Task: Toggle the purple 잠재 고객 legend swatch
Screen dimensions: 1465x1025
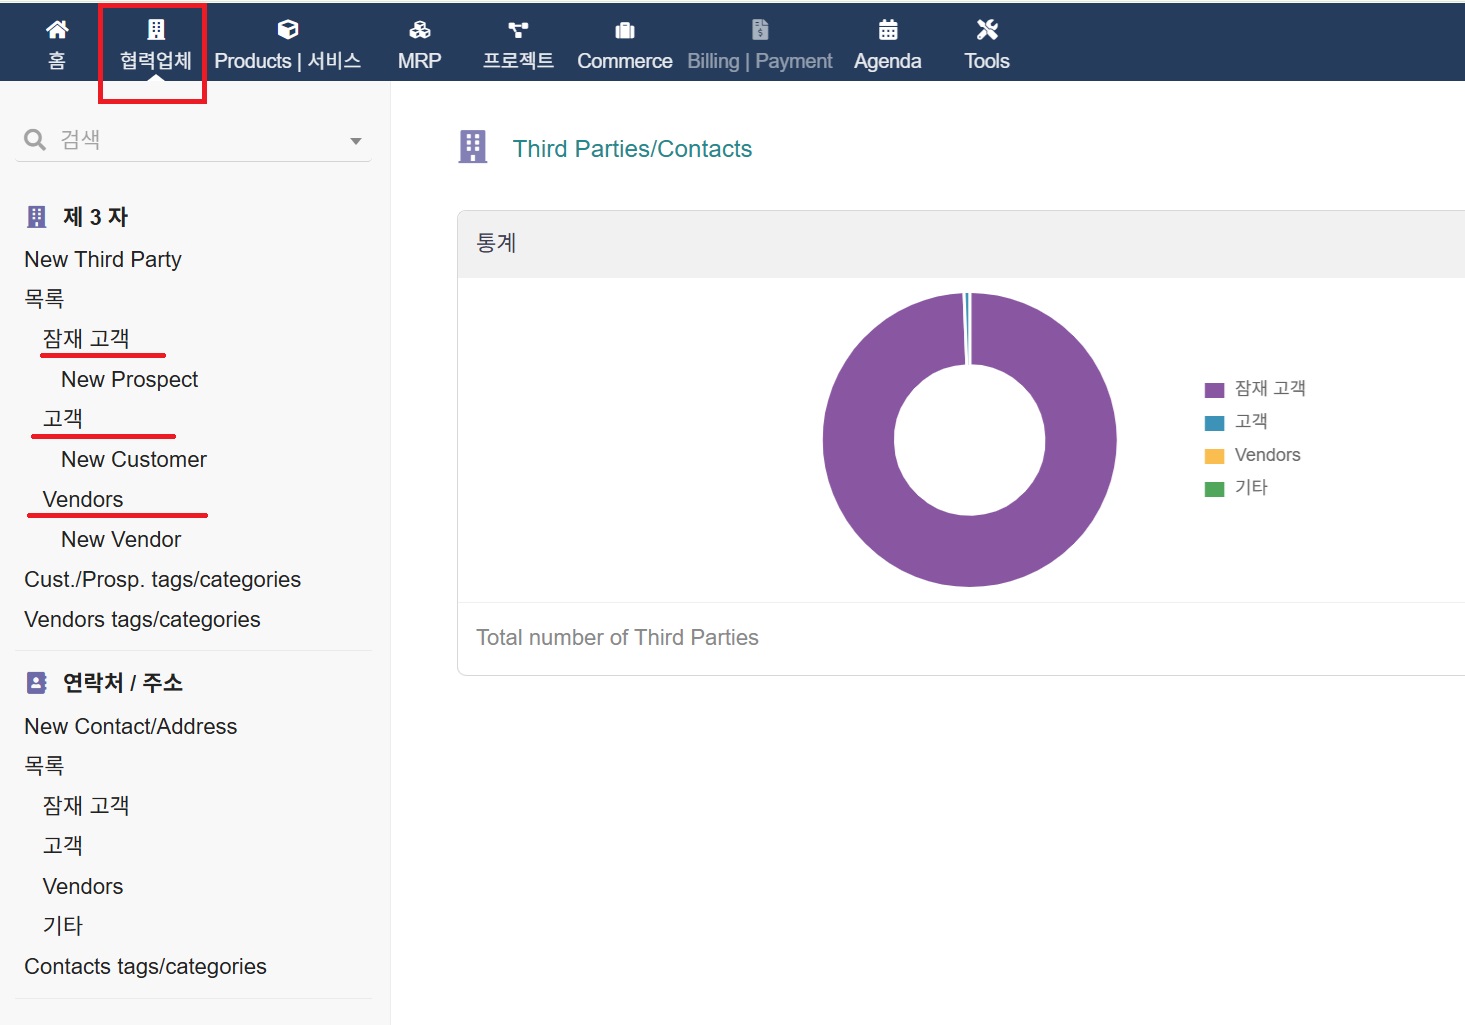Action: pos(1214,390)
